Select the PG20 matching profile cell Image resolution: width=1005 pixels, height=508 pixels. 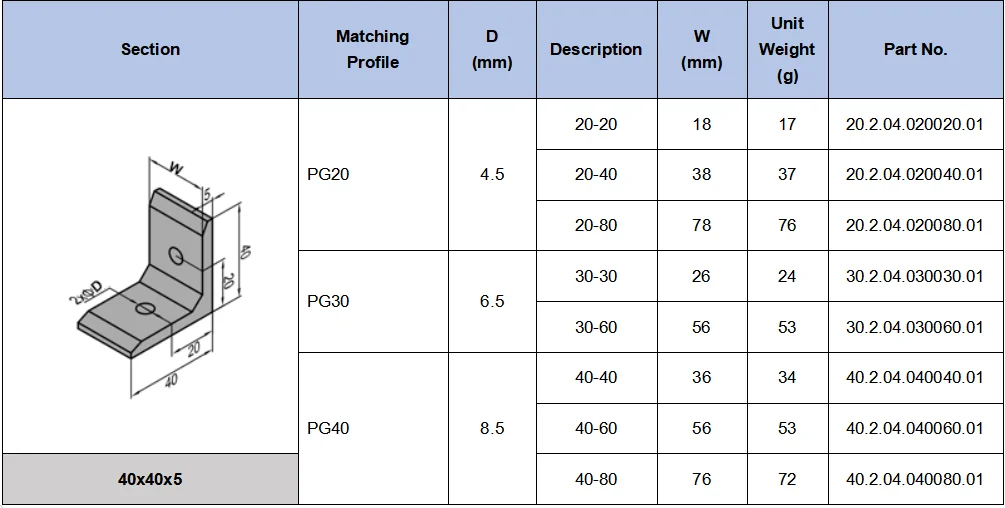pyautogui.click(x=373, y=174)
